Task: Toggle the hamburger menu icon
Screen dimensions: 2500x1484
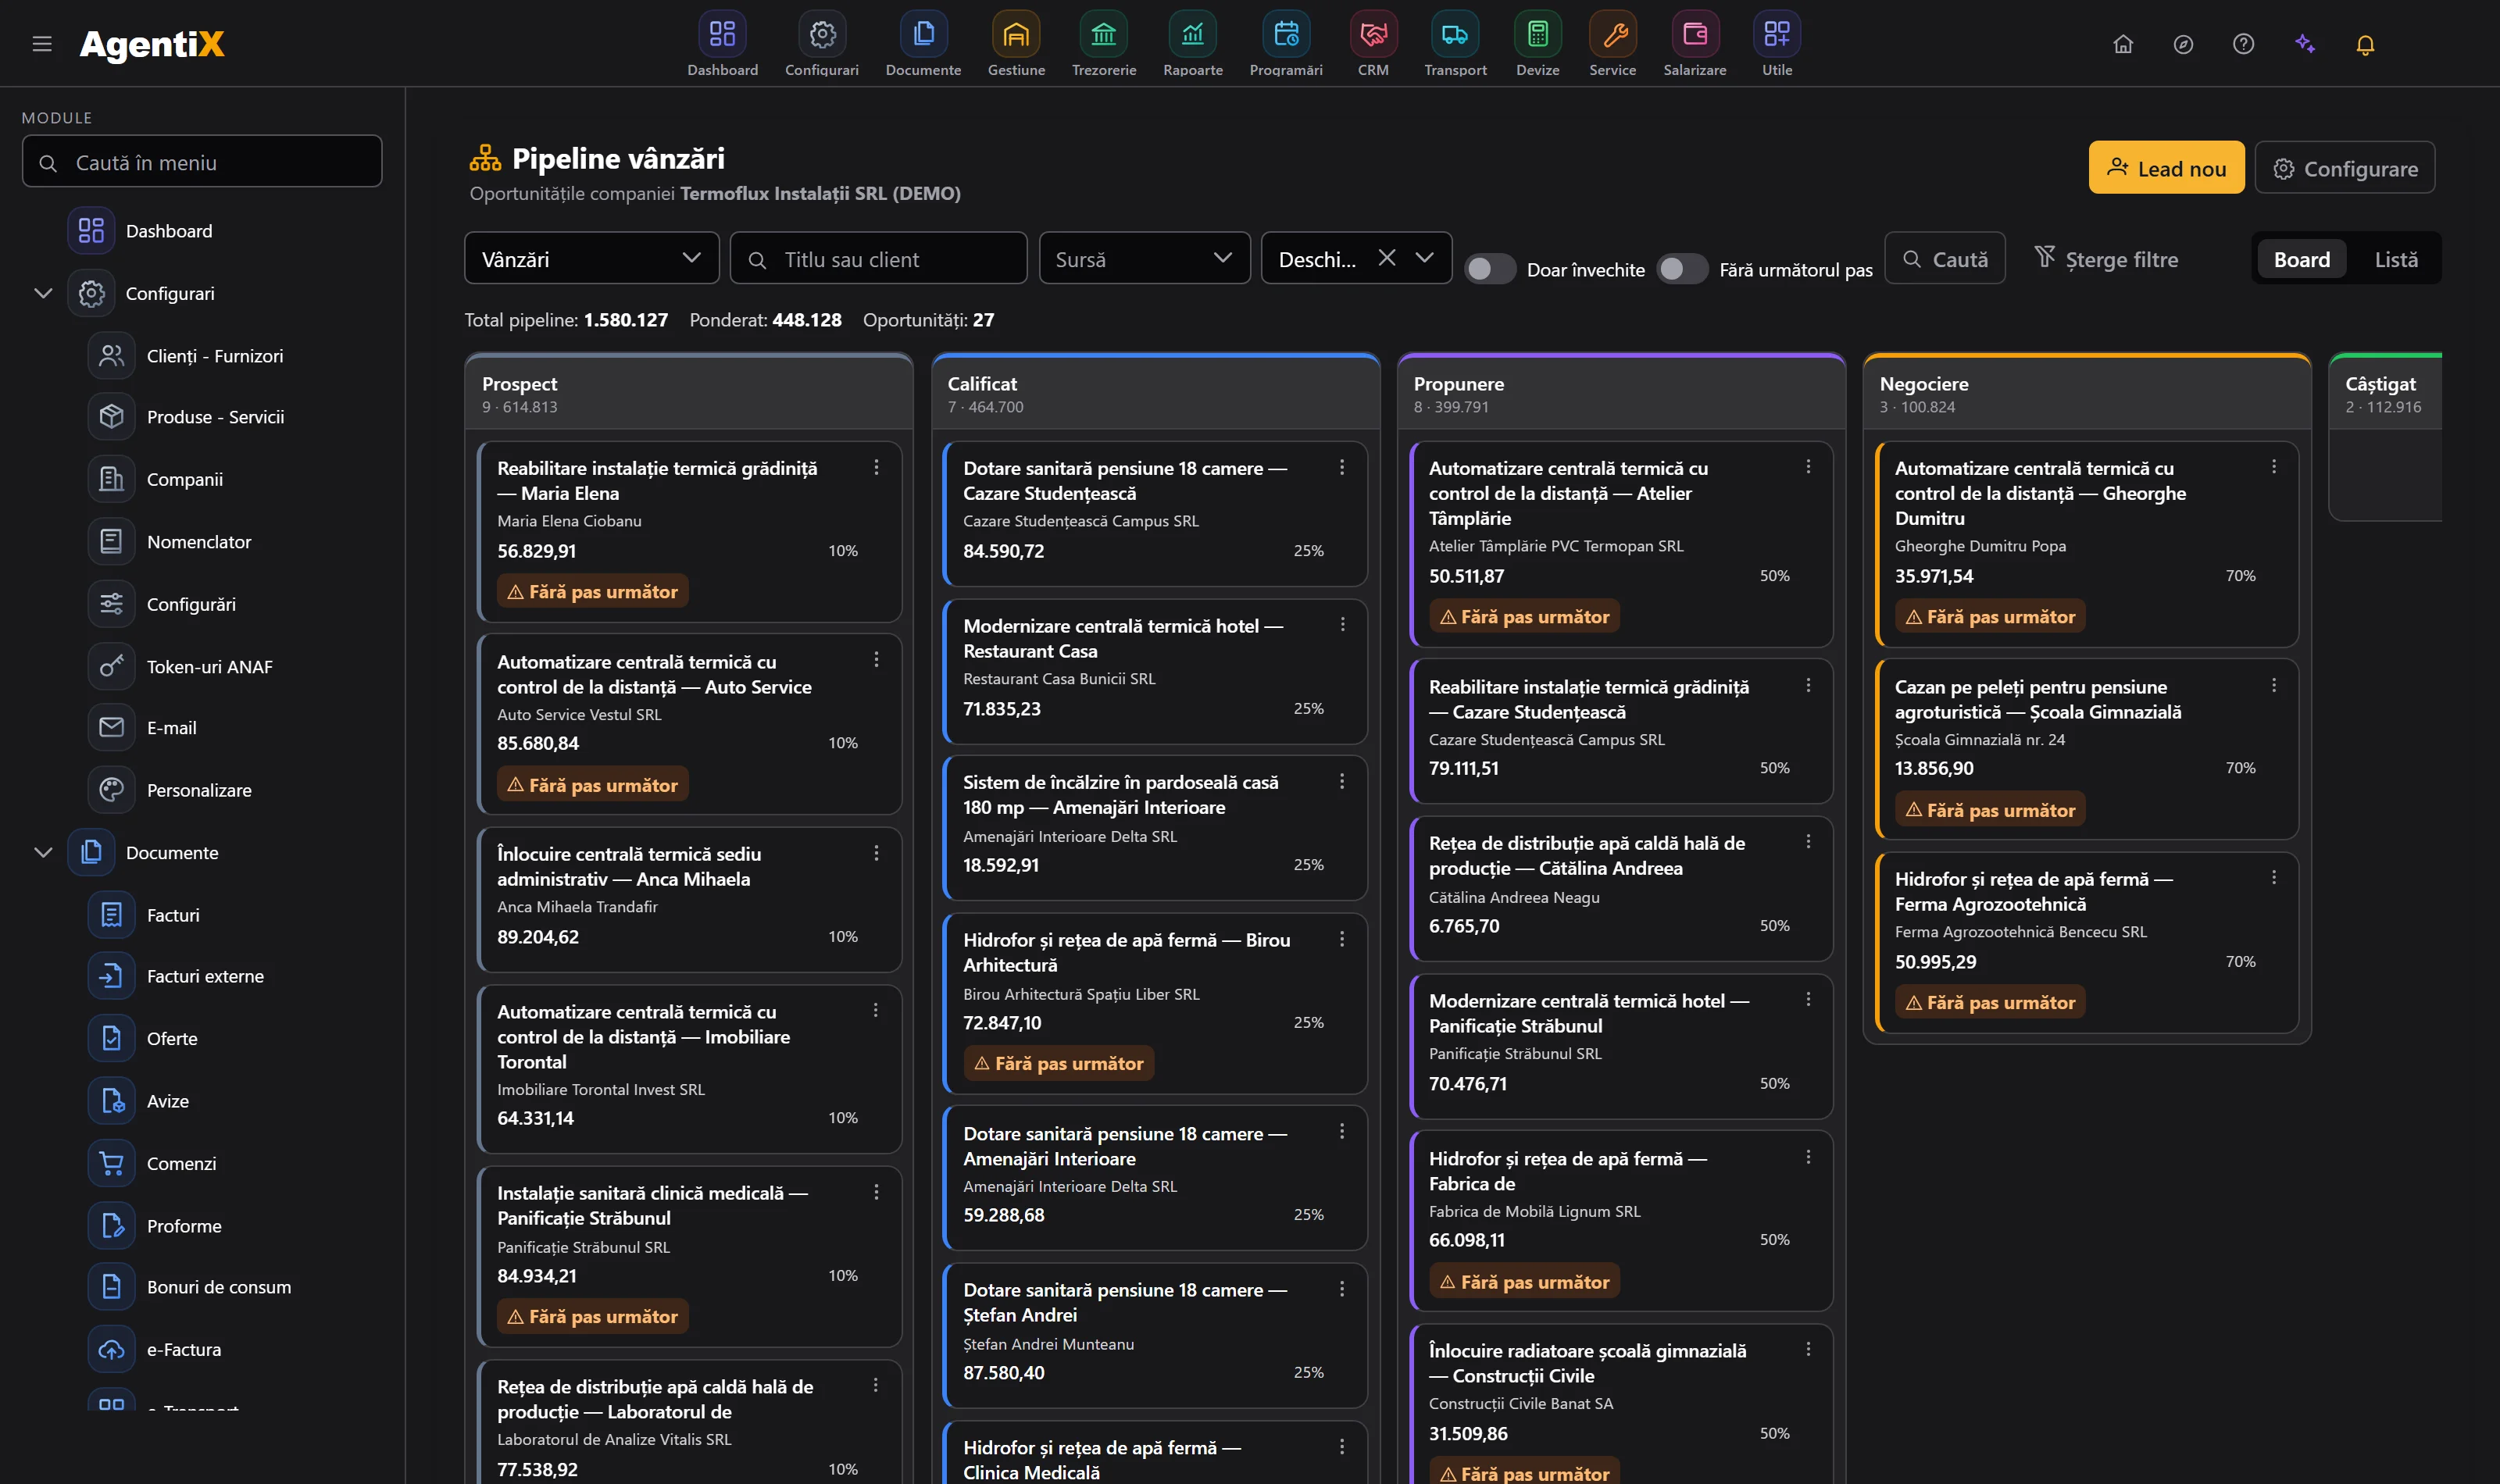Action: pos(42,44)
